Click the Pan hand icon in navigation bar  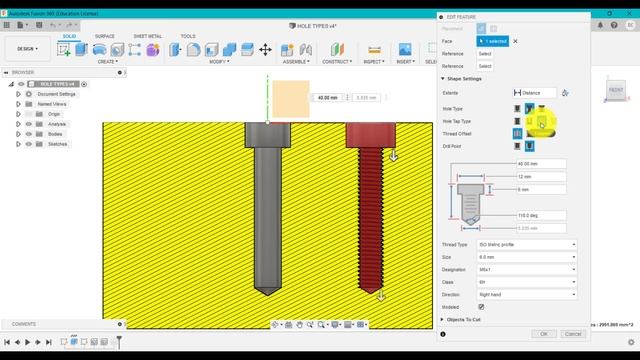(x=300, y=324)
